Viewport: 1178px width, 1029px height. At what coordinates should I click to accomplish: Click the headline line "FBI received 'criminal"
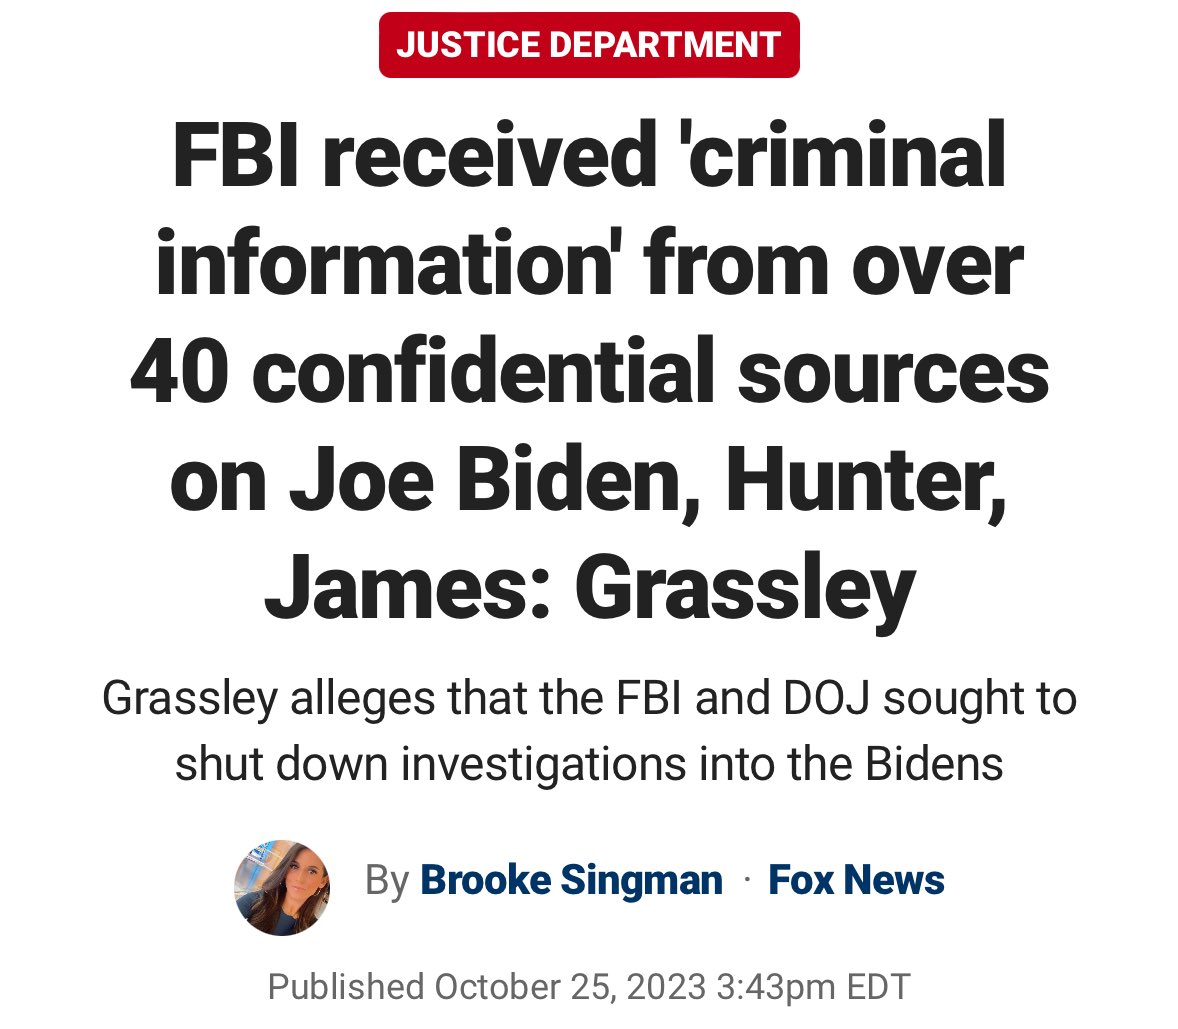589,157
